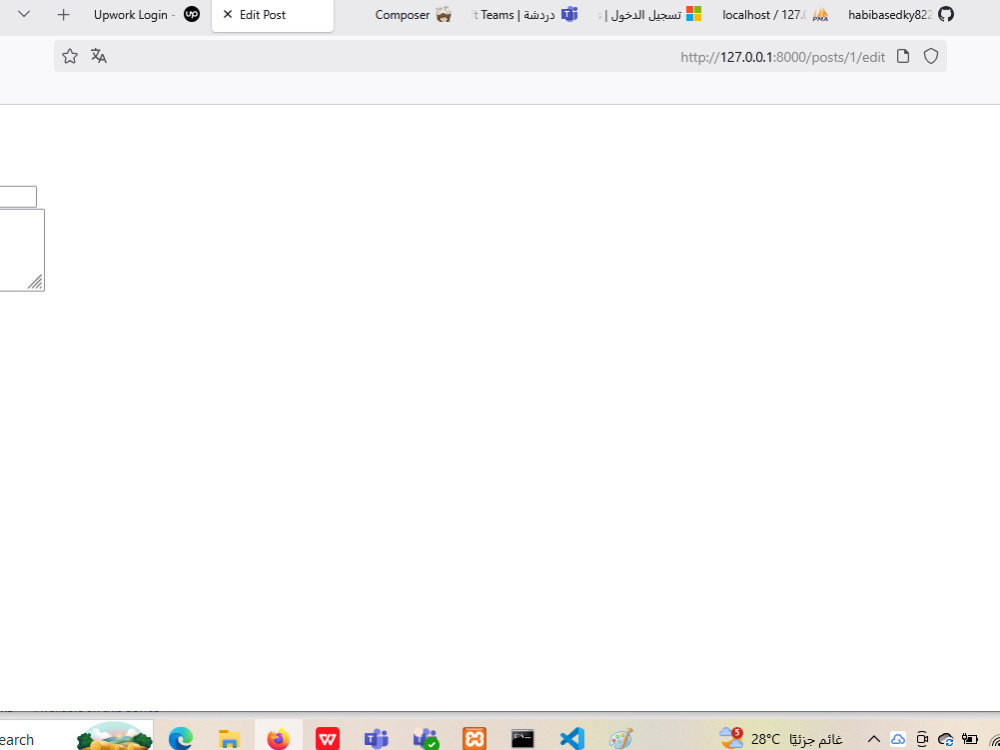Click the landscape search highlights image
The image size is (1000, 750).
click(x=115, y=736)
